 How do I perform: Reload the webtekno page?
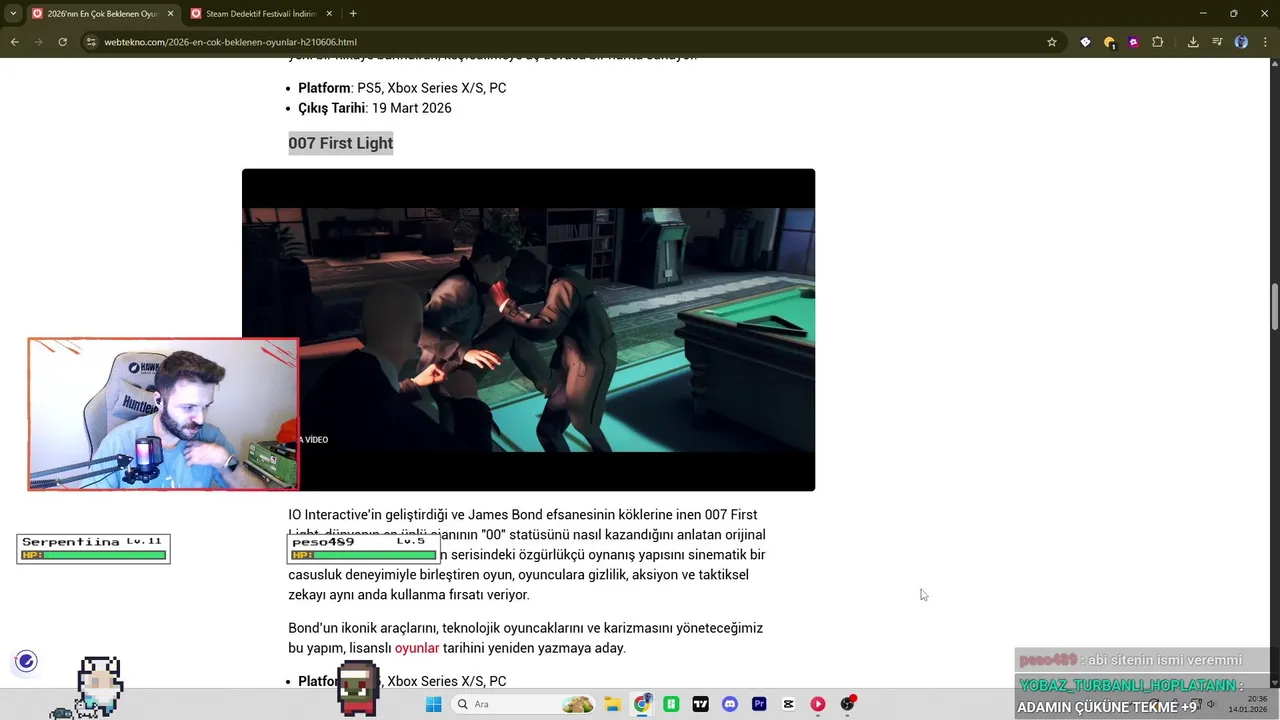pyautogui.click(x=62, y=42)
